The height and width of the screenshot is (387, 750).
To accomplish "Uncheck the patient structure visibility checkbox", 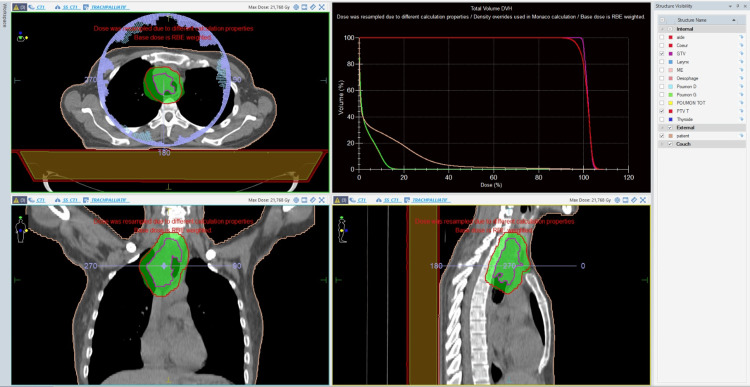I will coord(662,136).
